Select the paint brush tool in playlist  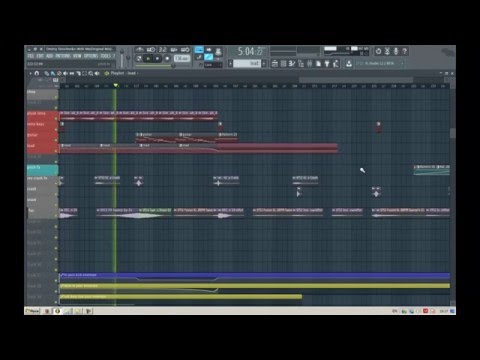tap(53, 73)
